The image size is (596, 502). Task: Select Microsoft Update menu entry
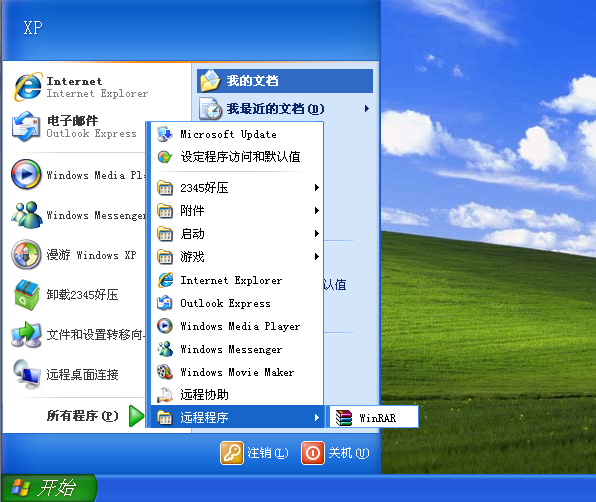237,134
